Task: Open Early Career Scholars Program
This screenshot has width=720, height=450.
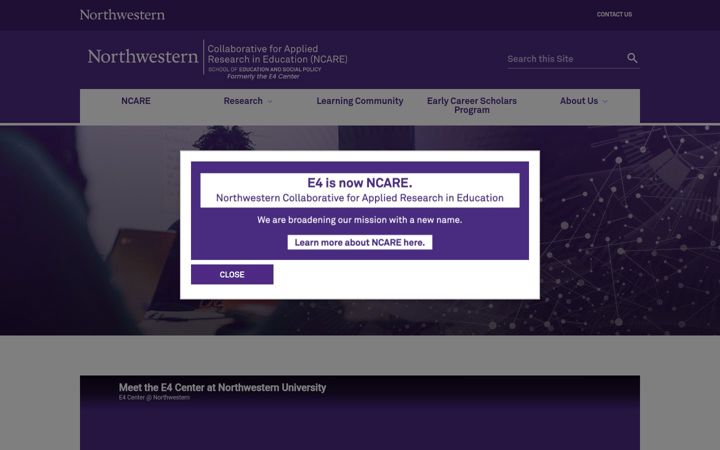Action: coord(472,105)
